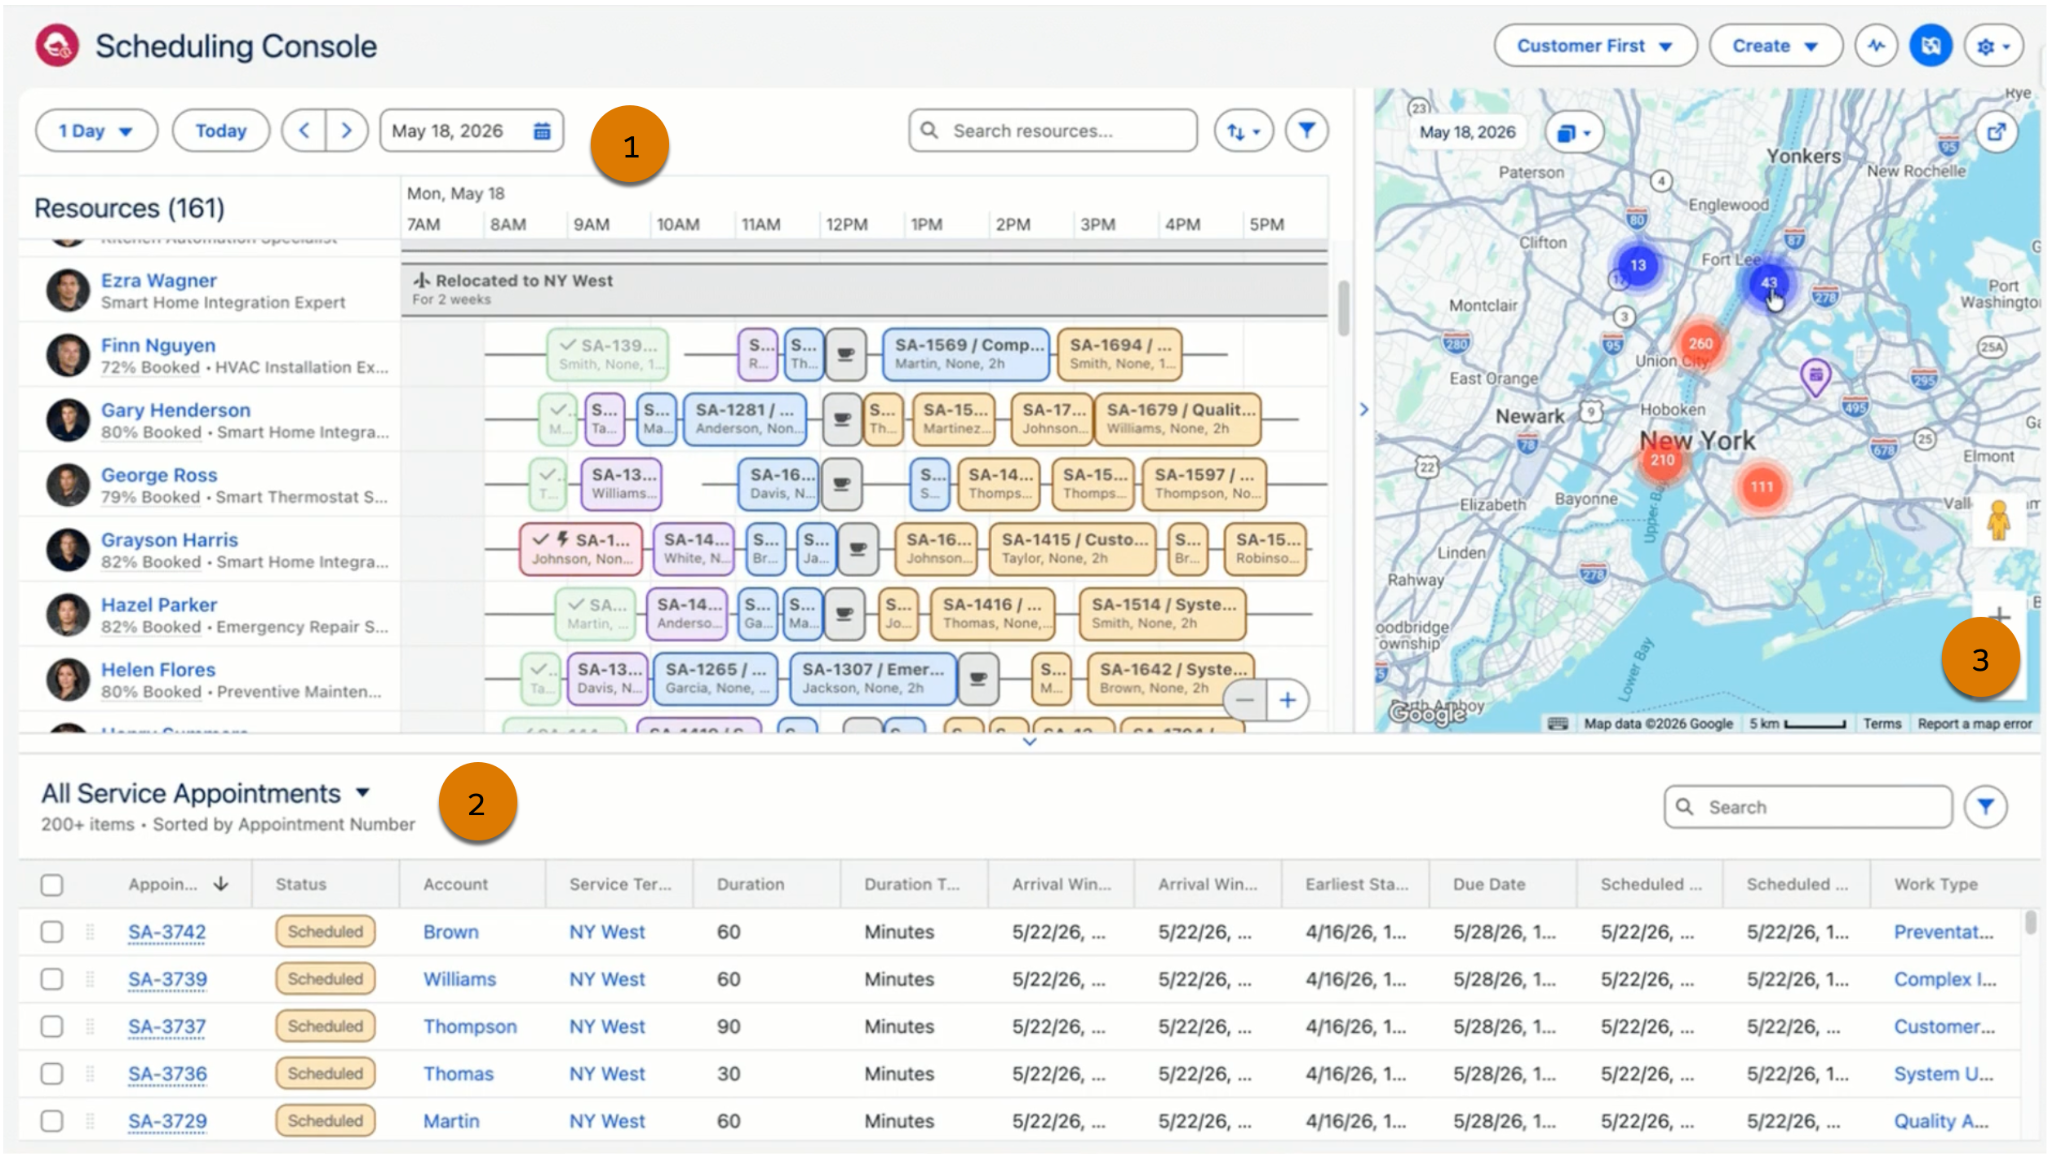Zoom in the Gantt with plus button
This screenshot has height=1154, width=2048.
[1288, 700]
